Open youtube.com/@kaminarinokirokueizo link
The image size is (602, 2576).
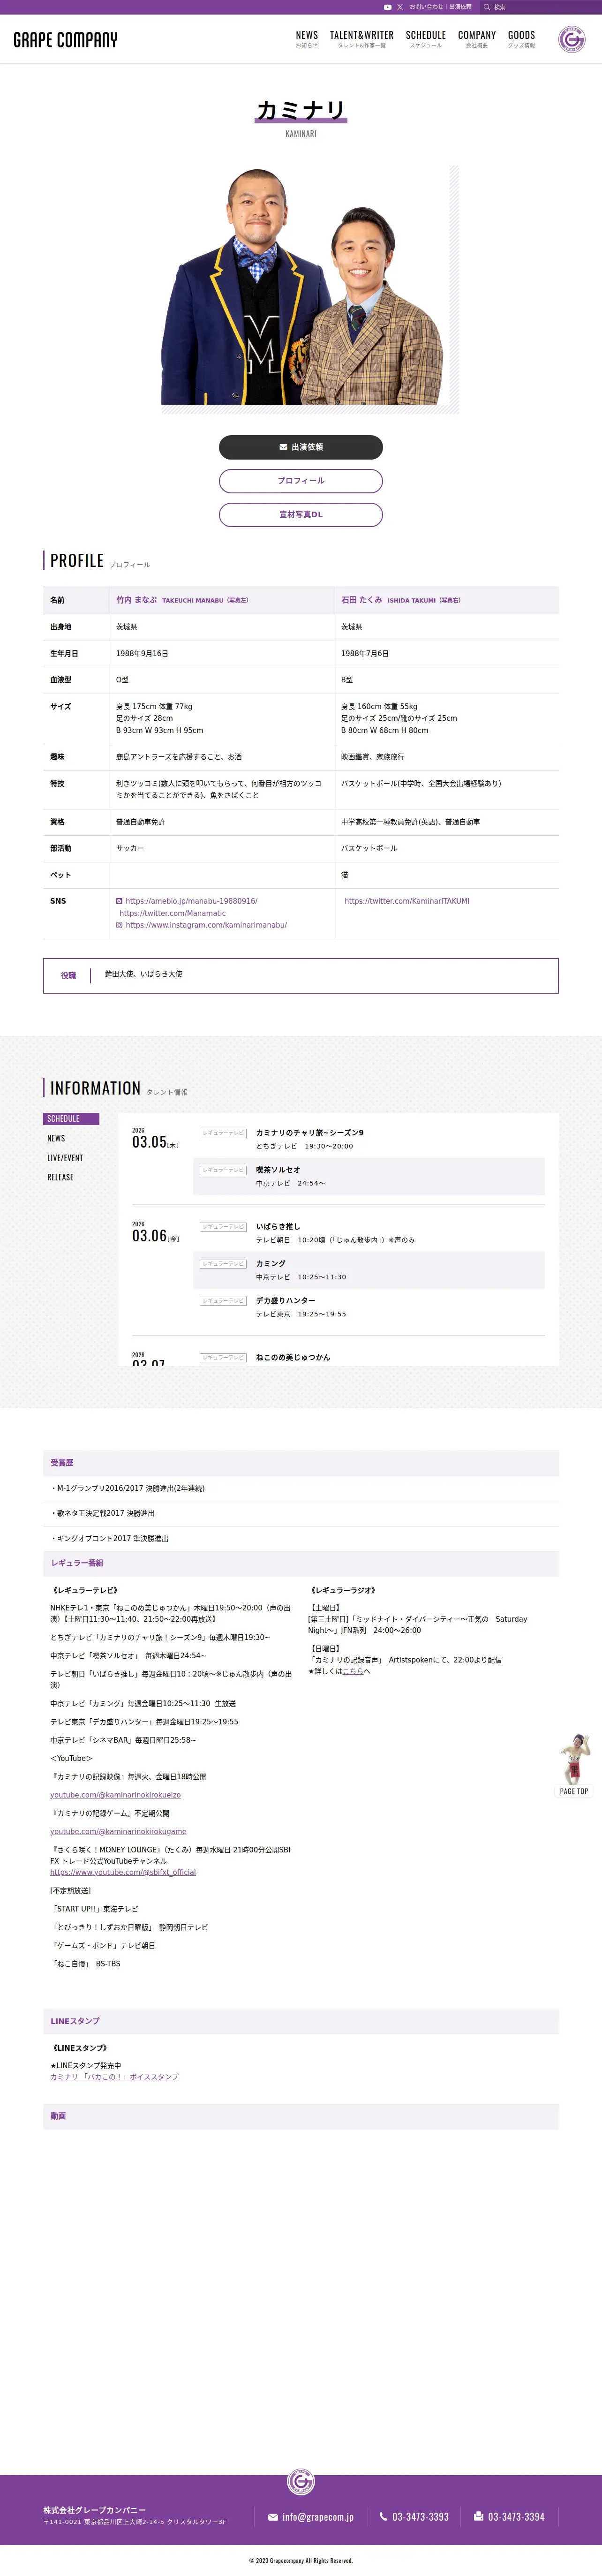click(116, 1795)
